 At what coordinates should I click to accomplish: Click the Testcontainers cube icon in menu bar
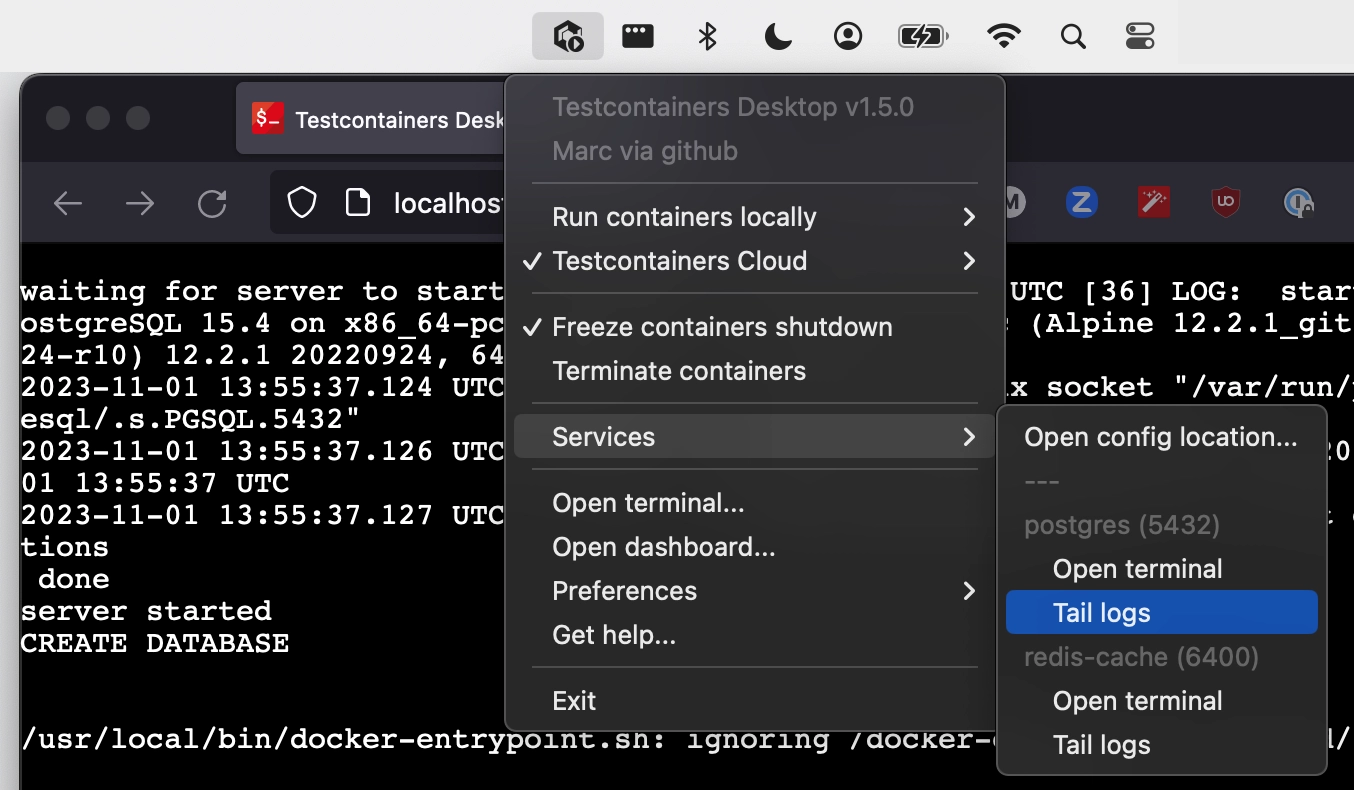click(567, 35)
